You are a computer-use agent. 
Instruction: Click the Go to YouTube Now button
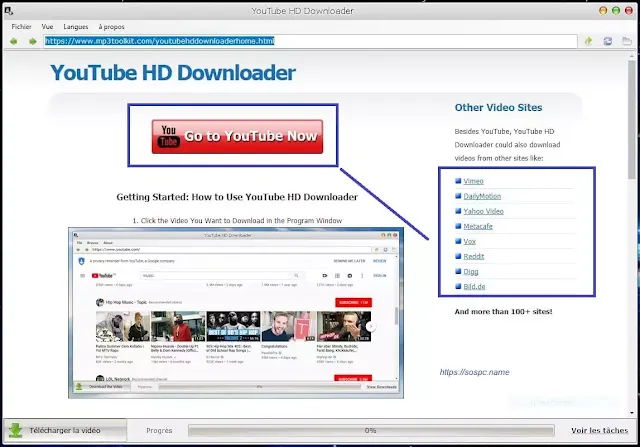pyautogui.click(x=237, y=136)
